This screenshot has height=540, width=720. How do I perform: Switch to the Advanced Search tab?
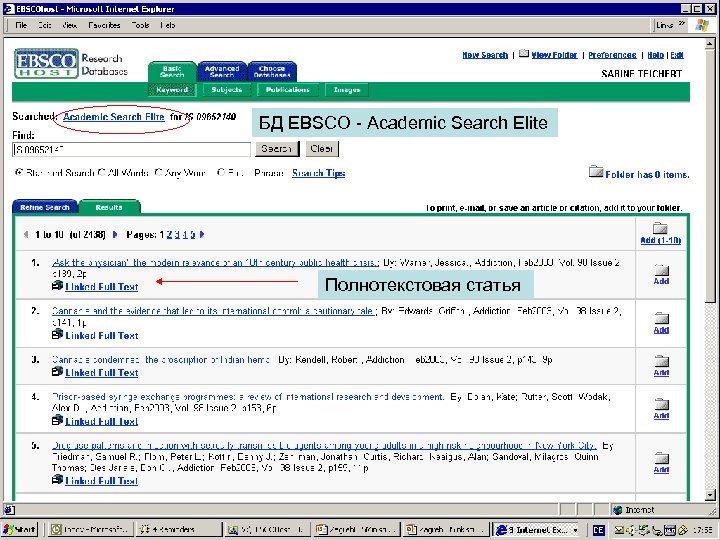pyautogui.click(x=222, y=72)
